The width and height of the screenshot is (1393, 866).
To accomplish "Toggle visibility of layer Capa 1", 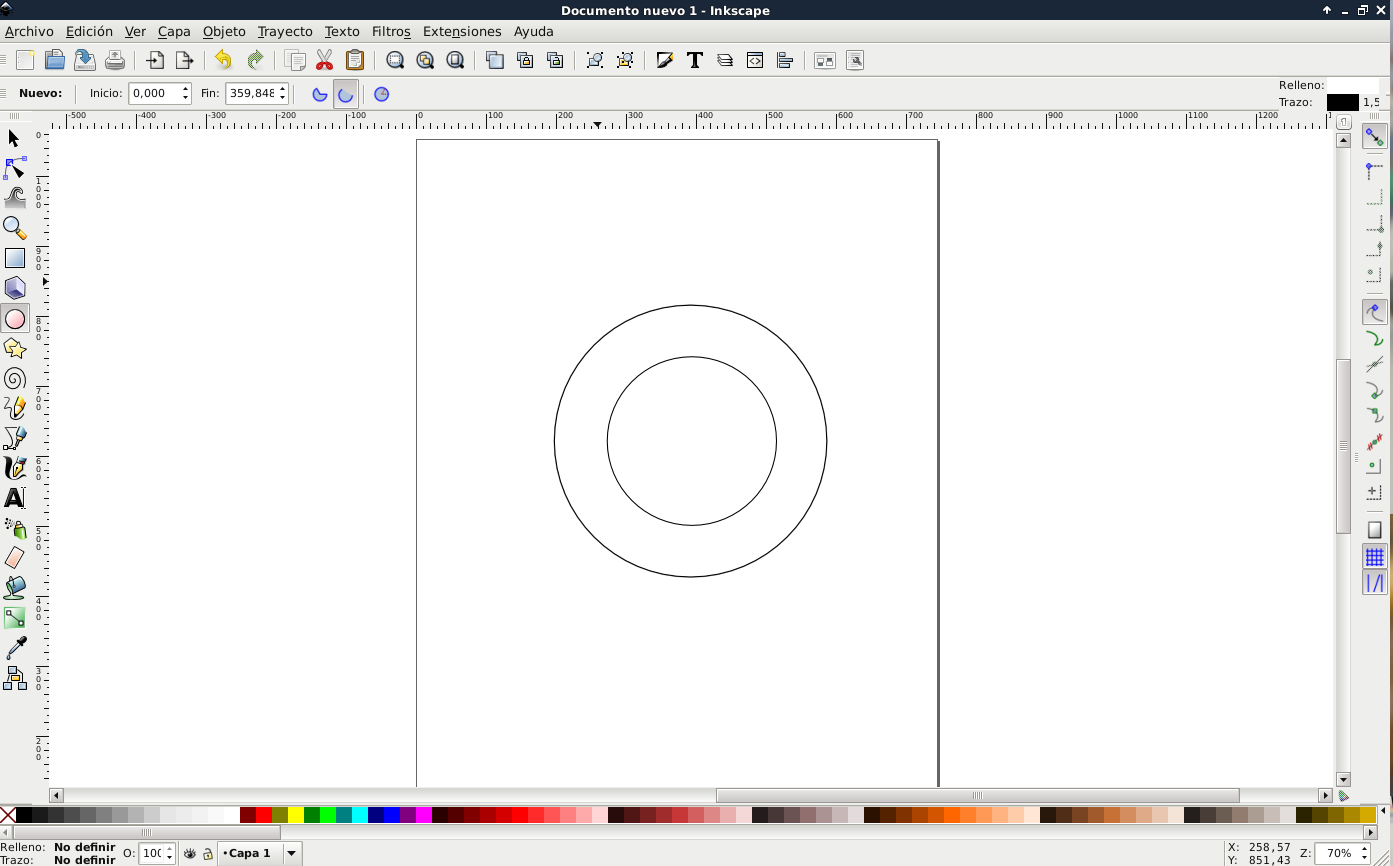I will click(190, 854).
